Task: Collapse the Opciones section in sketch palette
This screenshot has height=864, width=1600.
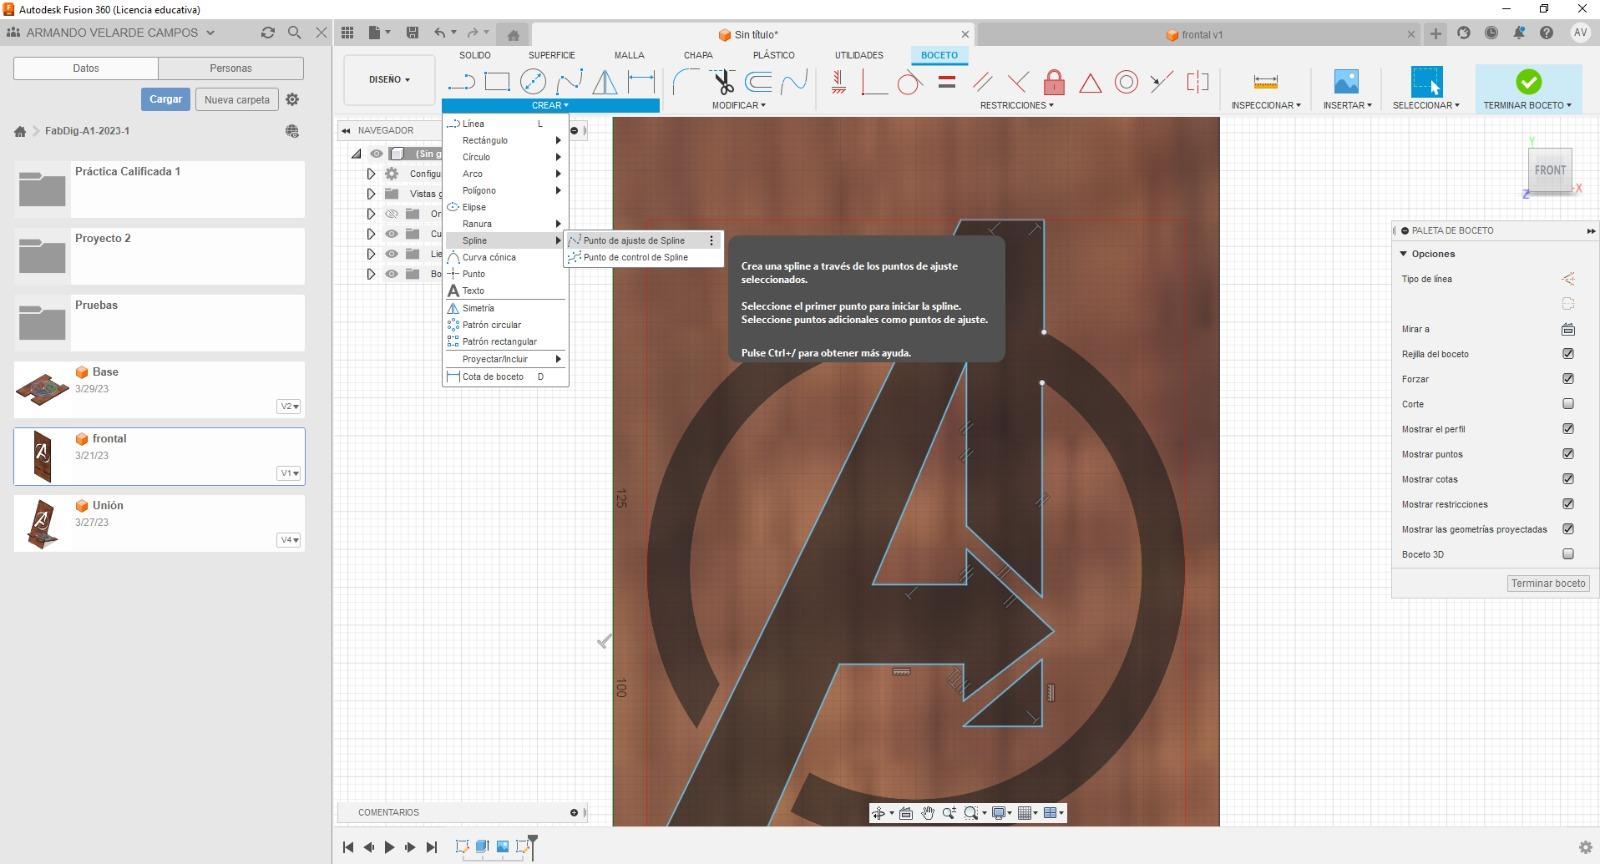Action: coord(1403,254)
